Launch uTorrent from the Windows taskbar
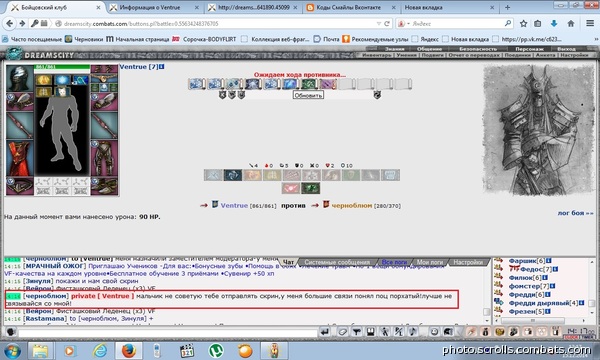Image resolution: width=600 pixels, height=360 pixels. pyautogui.click(x=216, y=351)
